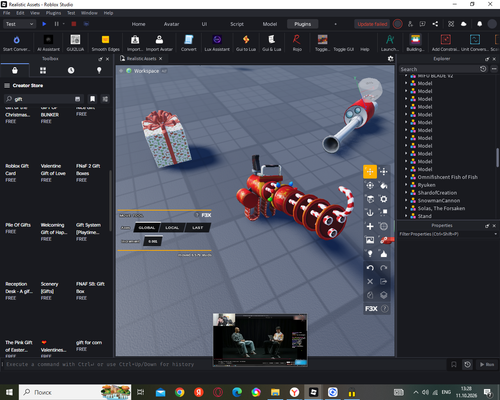Open the F3X help question mark
The width and height of the screenshot is (500, 400).
click(x=385, y=309)
